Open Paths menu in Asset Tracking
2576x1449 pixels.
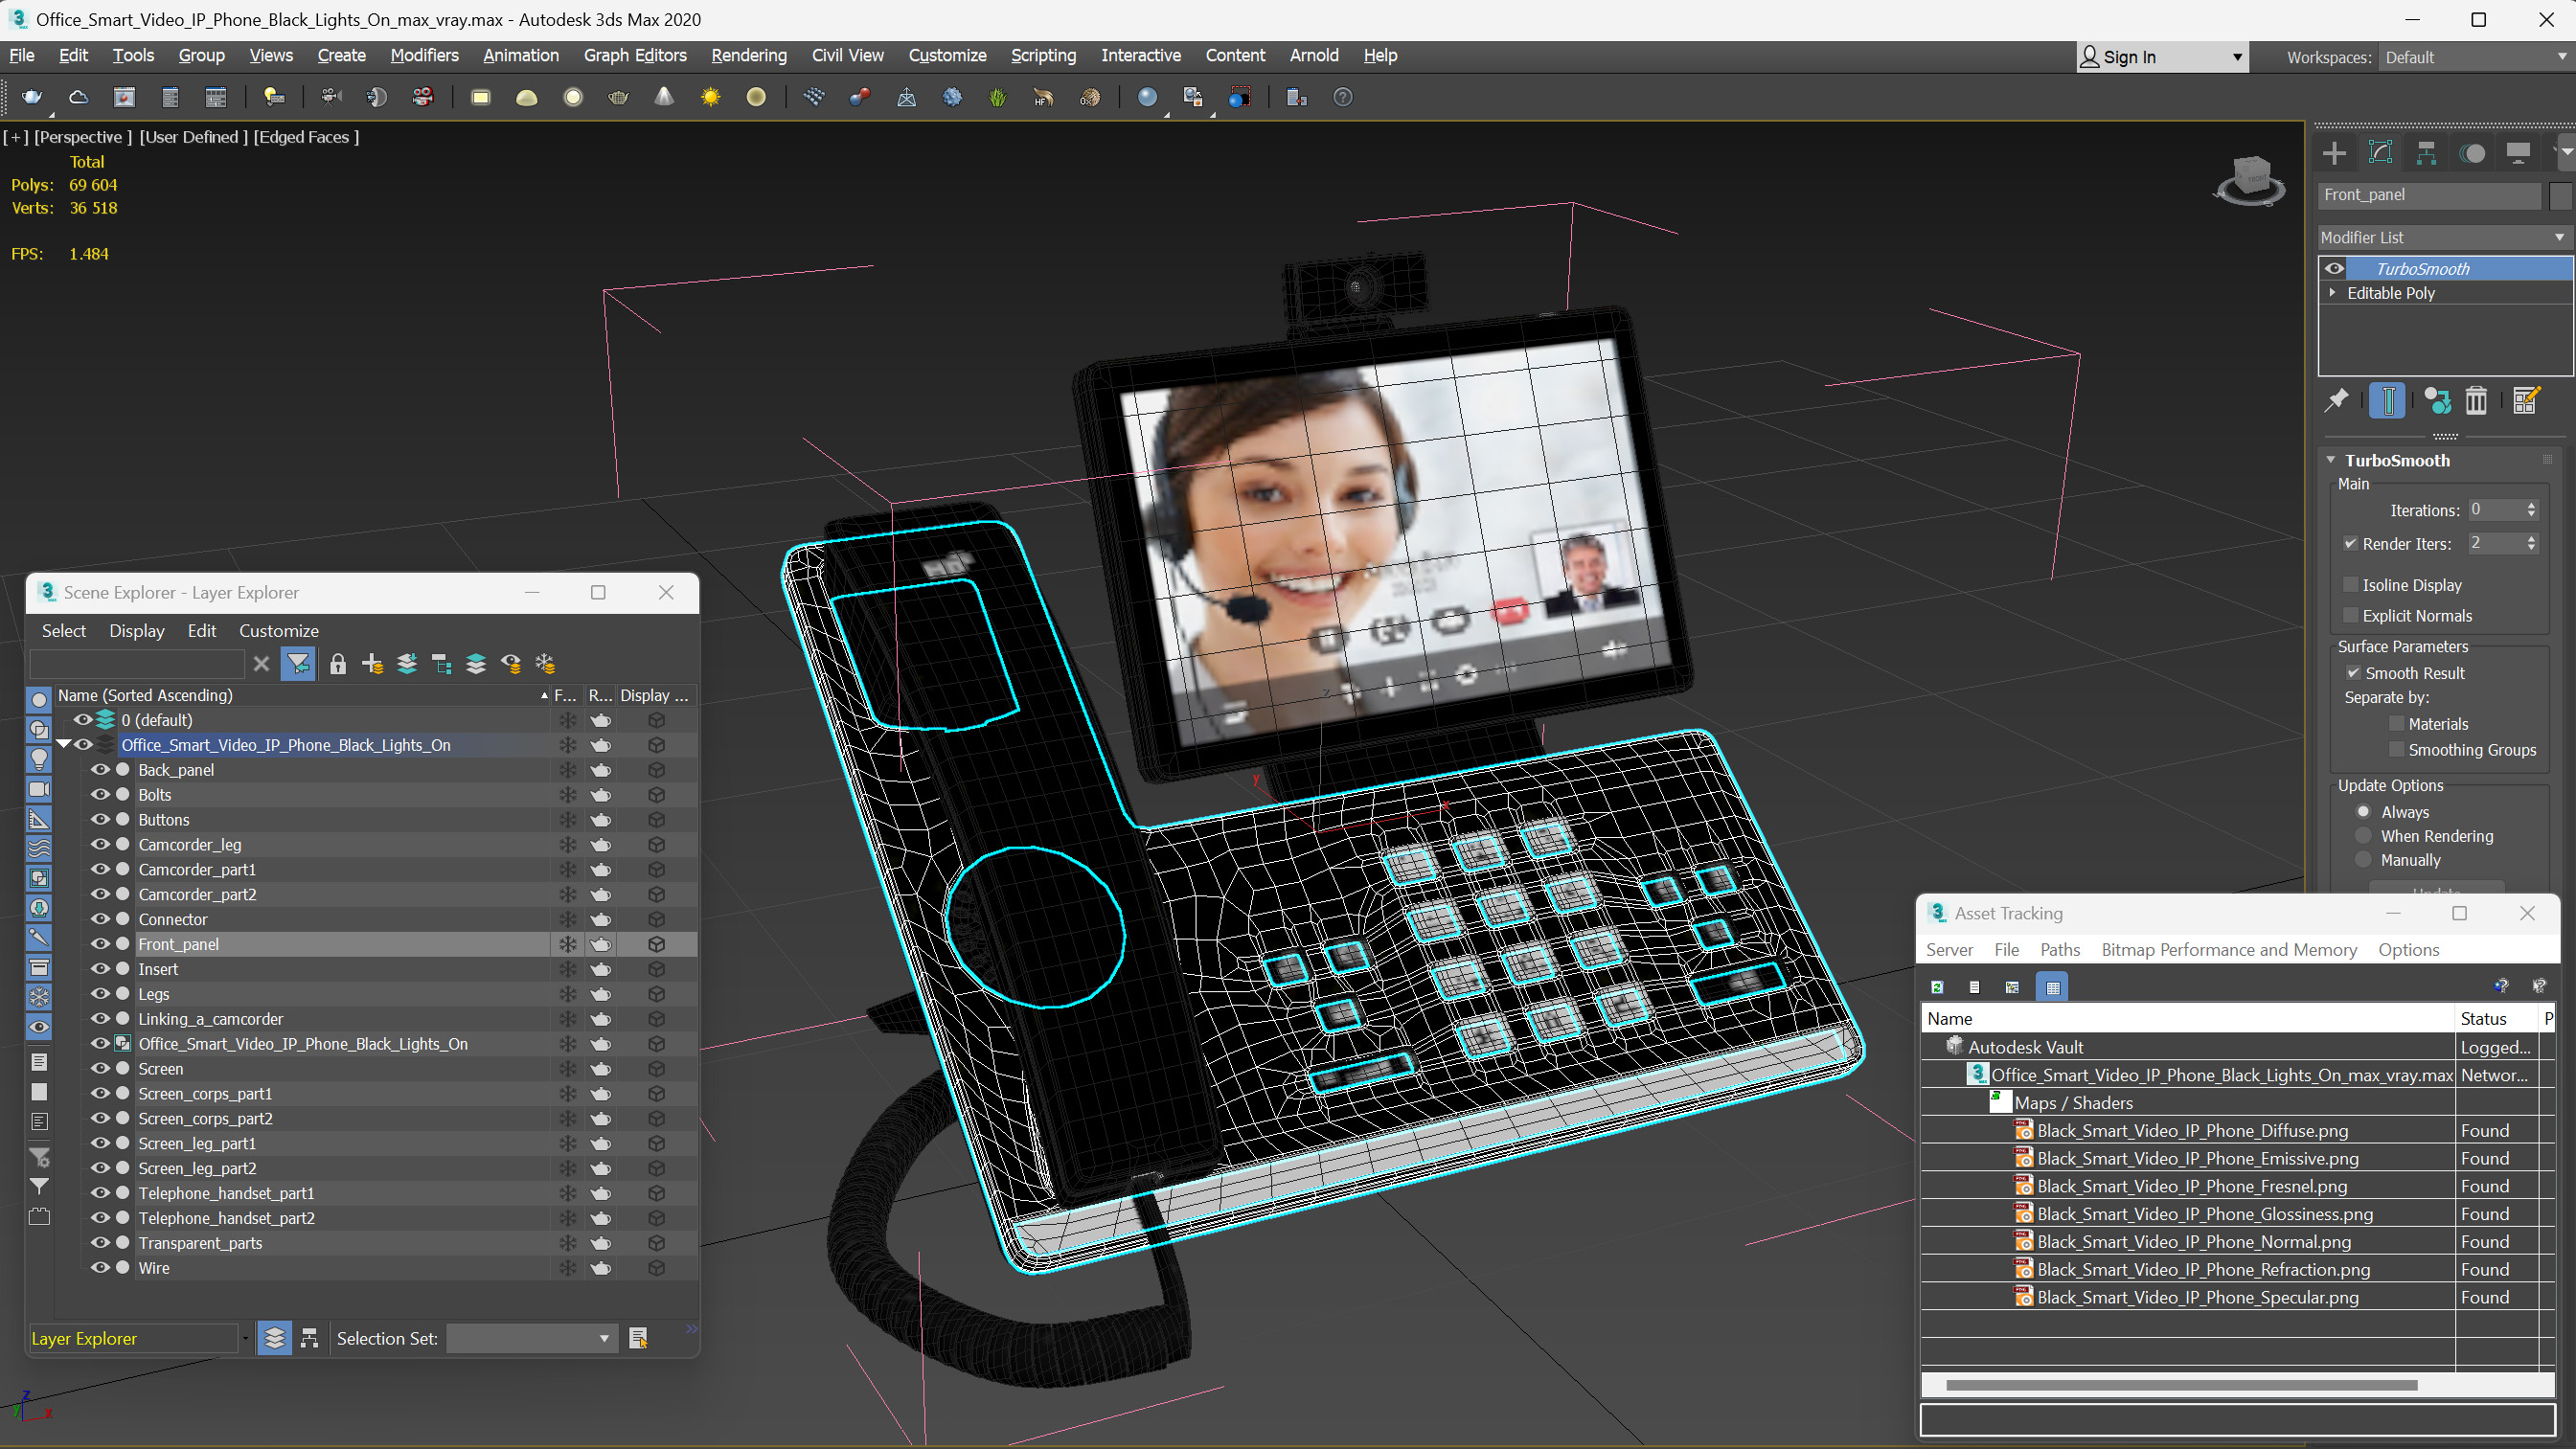click(x=2059, y=949)
